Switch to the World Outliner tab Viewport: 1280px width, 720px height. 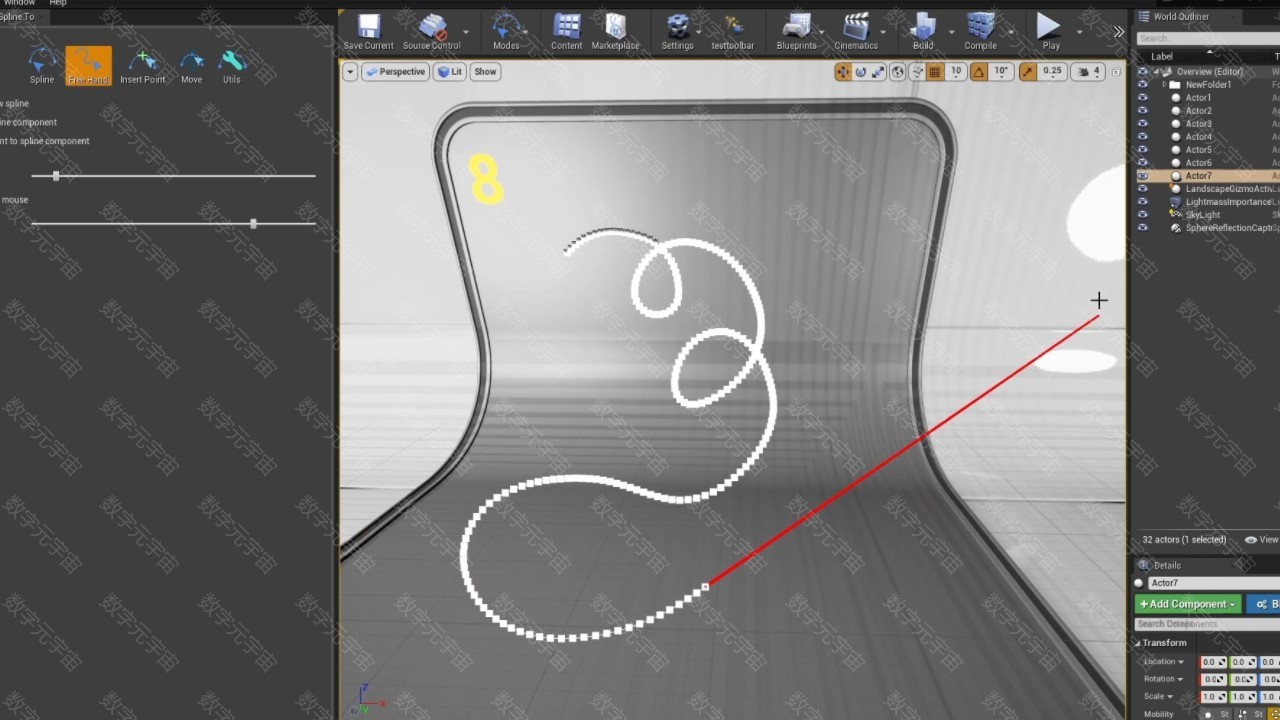pos(1181,17)
